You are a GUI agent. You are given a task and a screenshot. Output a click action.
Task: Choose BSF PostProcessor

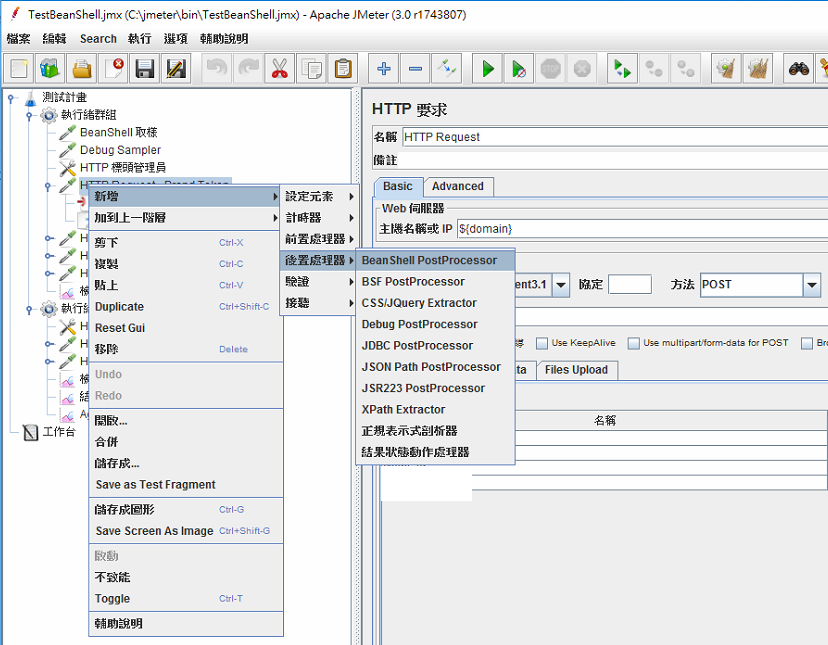(436, 282)
